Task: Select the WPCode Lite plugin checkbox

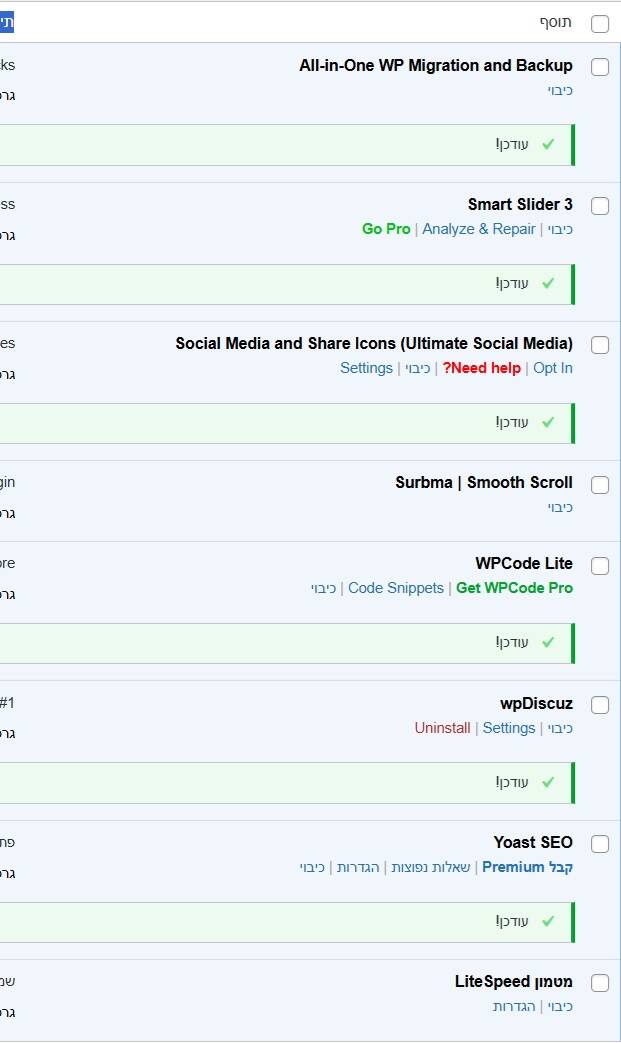Action: pos(600,566)
